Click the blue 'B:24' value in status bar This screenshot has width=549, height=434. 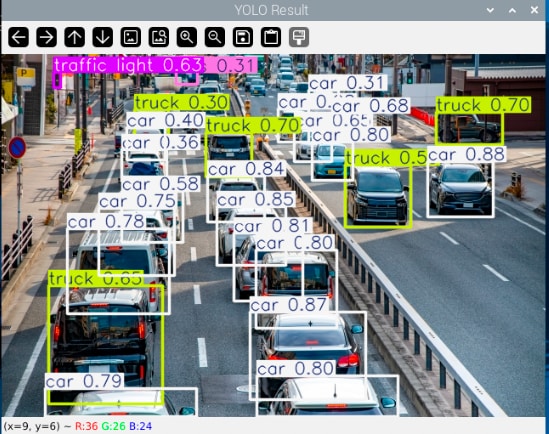(x=140, y=426)
